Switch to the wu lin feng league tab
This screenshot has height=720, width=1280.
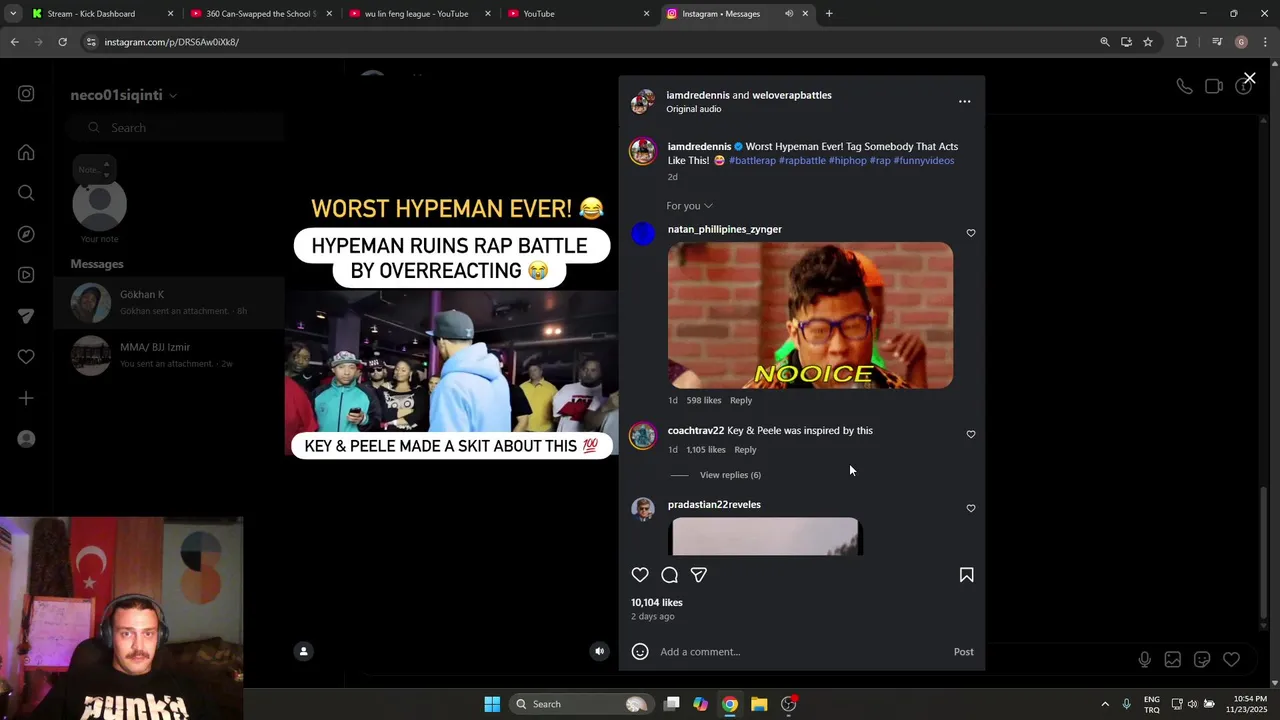pos(418,14)
